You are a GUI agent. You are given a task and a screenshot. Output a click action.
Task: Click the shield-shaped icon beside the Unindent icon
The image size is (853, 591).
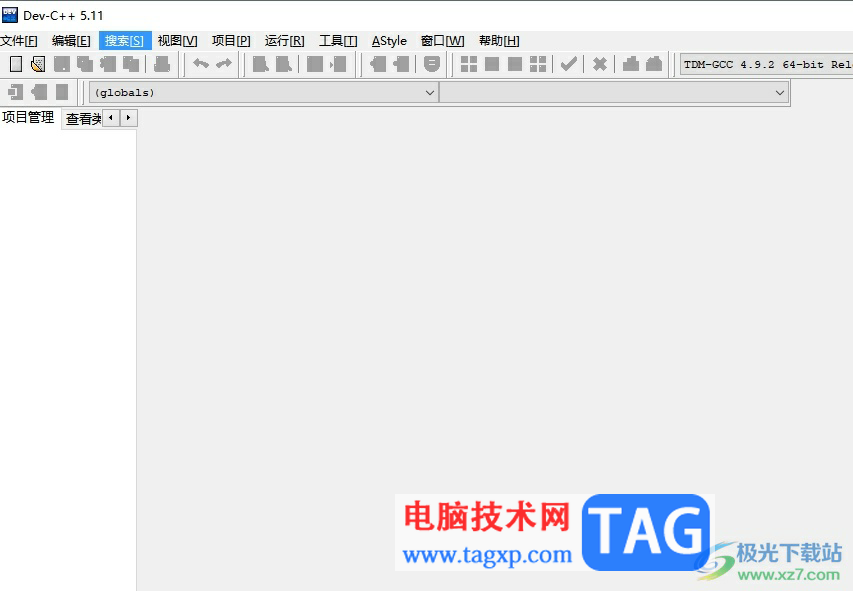click(432, 64)
